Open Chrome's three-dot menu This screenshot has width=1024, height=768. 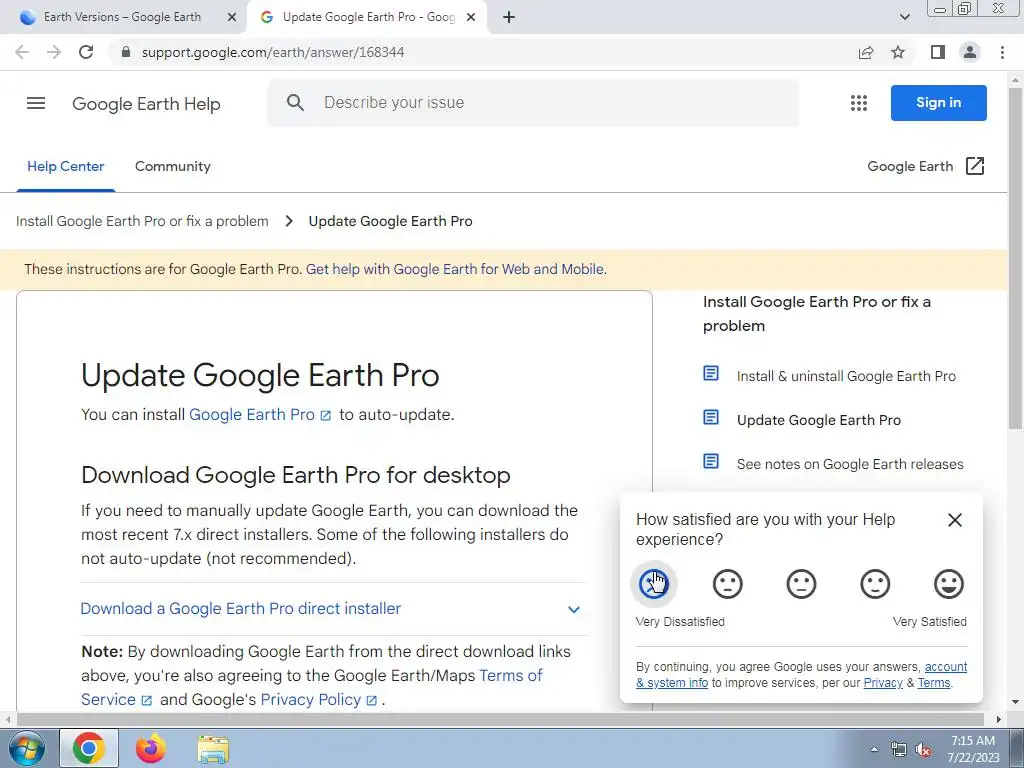1002,52
